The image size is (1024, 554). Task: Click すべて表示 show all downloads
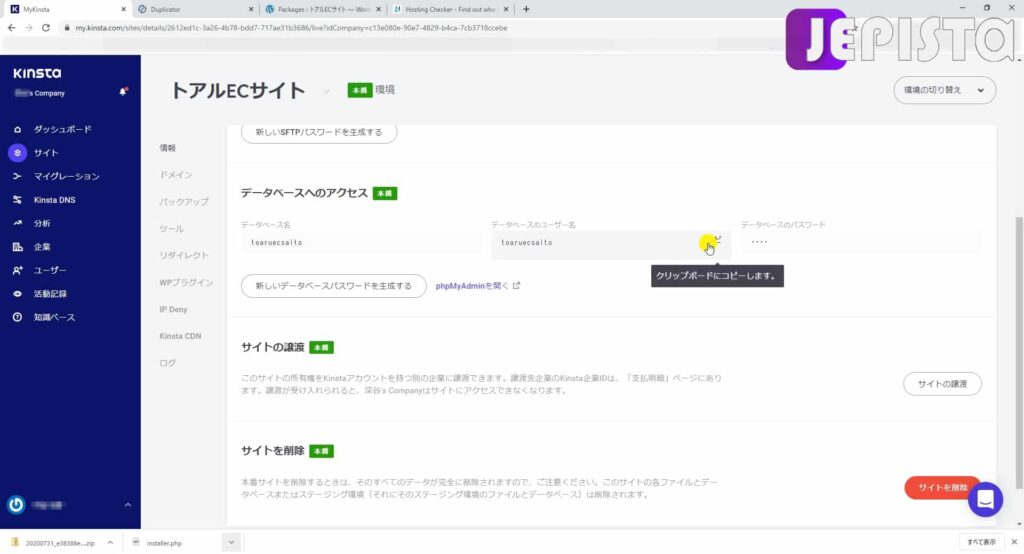point(981,542)
